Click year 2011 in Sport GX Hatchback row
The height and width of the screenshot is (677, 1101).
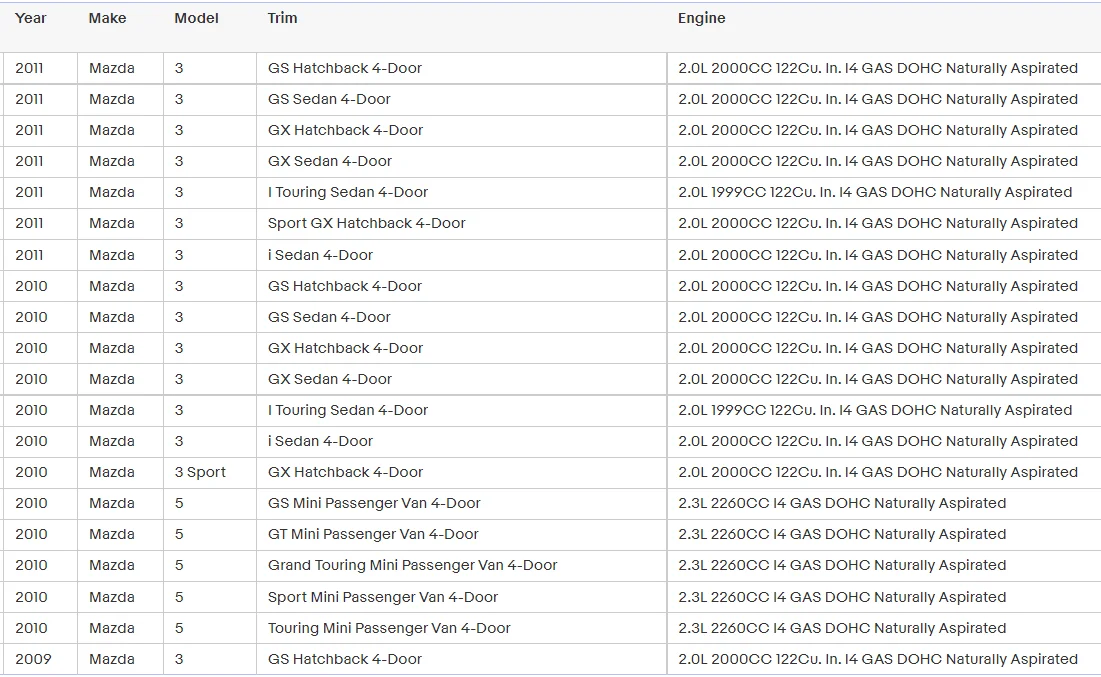pyautogui.click(x=39, y=223)
